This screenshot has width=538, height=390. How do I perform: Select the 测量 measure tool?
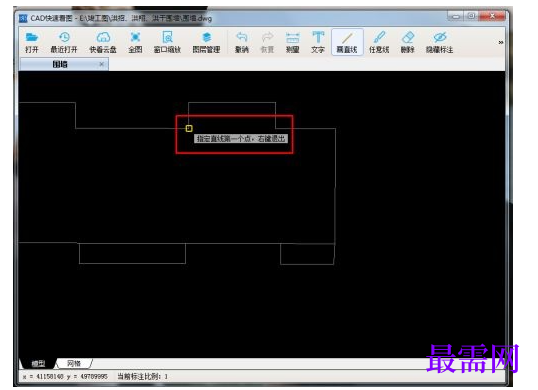[x=293, y=42]
